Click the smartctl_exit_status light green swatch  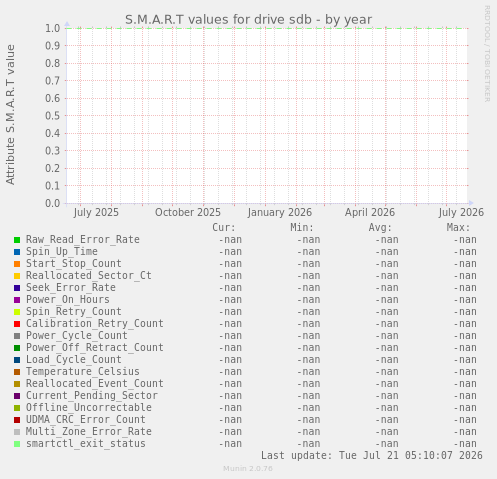point(17,444)
